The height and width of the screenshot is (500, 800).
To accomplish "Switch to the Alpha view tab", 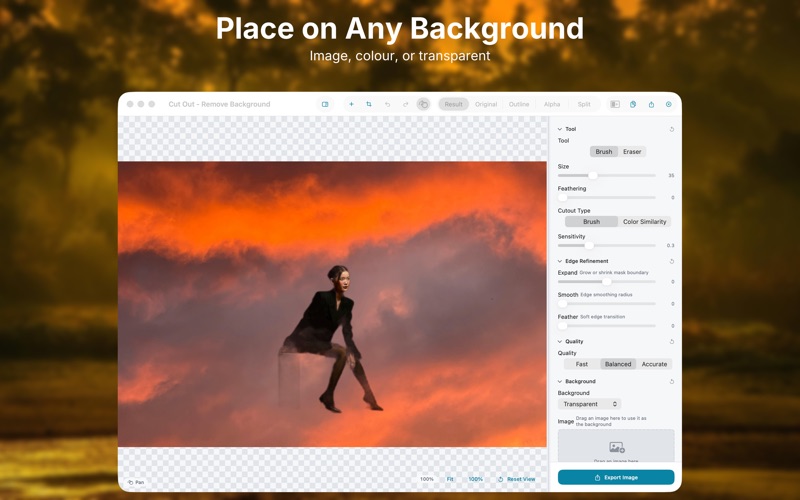I will point(552,104).
